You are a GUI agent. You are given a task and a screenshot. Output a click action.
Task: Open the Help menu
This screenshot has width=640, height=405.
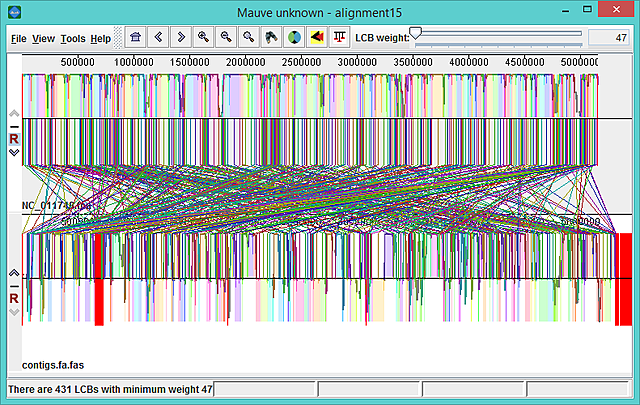(100, 39)
